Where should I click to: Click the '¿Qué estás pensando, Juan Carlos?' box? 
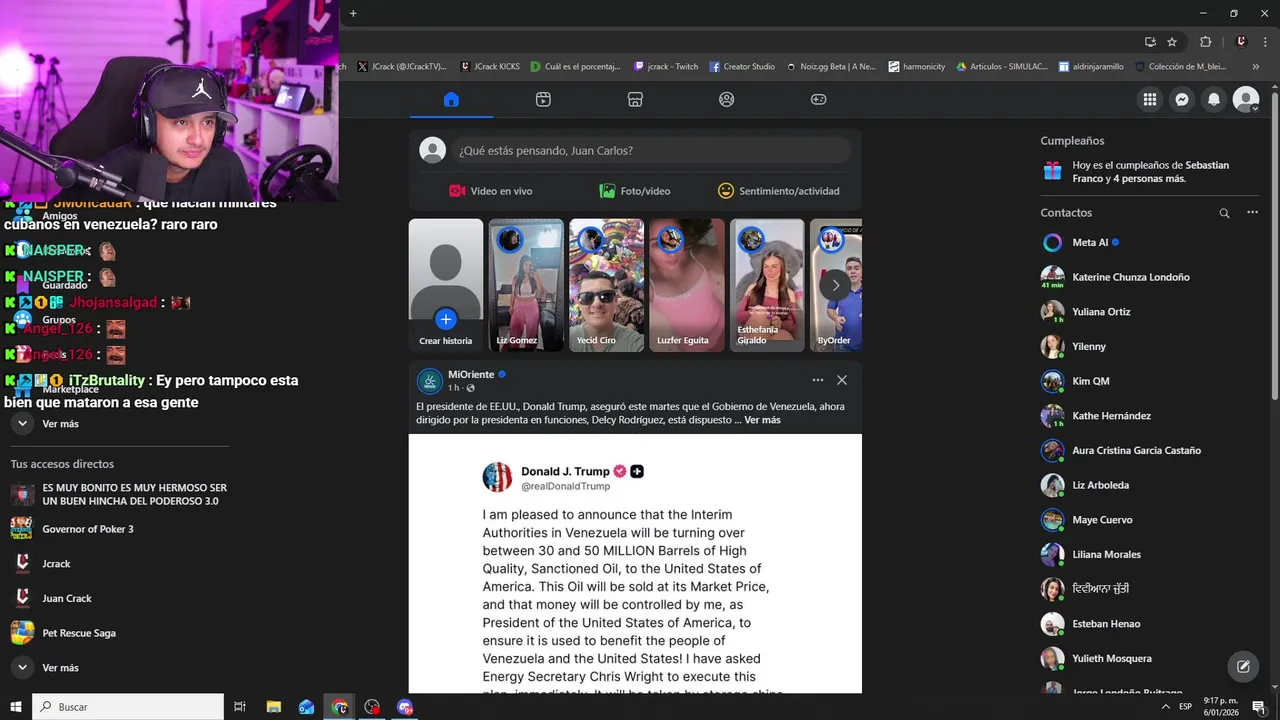(x=651, y=150)
